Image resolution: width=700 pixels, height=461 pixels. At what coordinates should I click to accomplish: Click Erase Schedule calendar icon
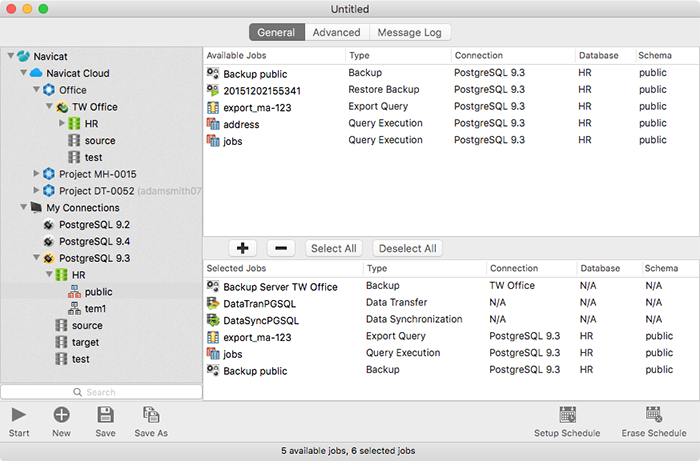click(654, 415)
